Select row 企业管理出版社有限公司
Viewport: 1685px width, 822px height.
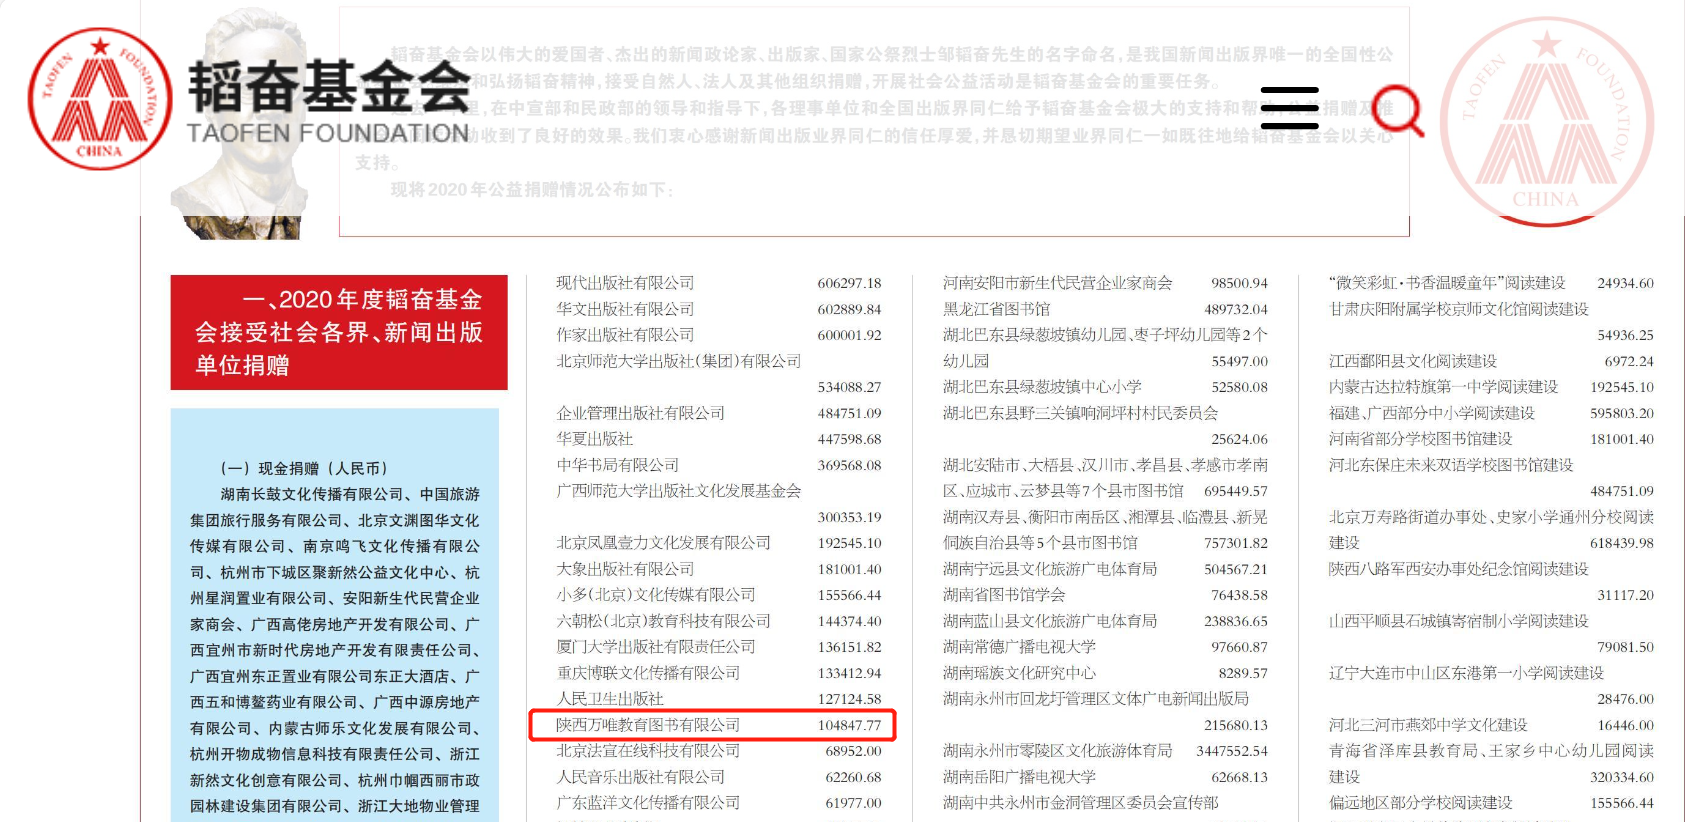coord(719,413)
